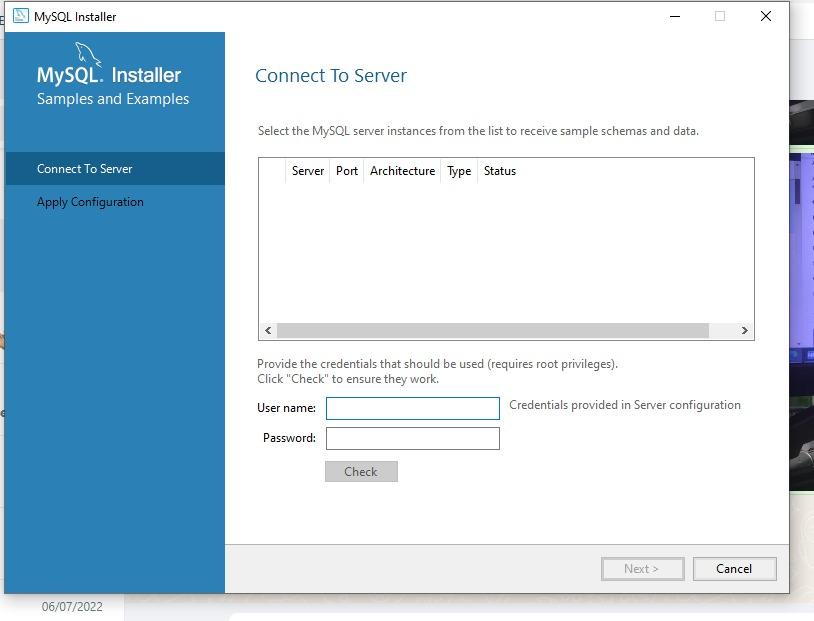Click the horizontal scrollbar thumb of server list
814x621 pixels.
[493, 330]
